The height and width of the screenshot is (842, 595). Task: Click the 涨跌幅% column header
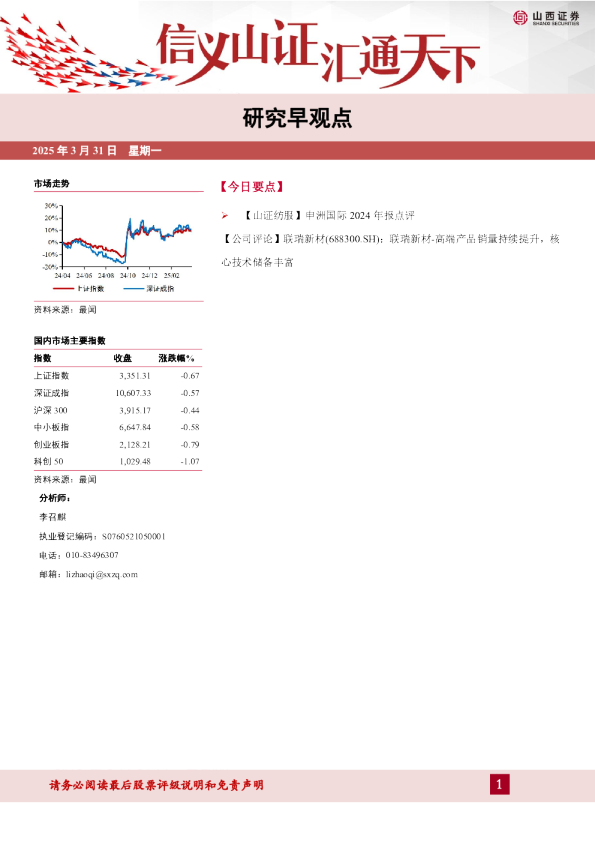[x=176, y=358]
